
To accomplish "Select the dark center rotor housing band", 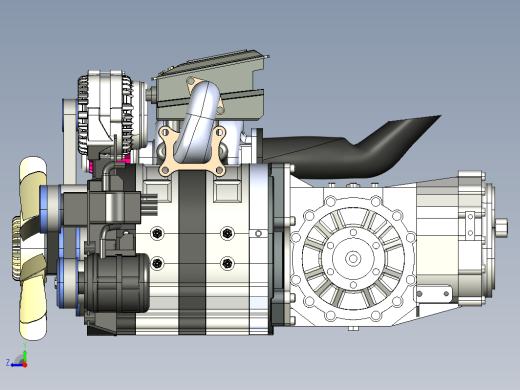I will click(192, 253).
